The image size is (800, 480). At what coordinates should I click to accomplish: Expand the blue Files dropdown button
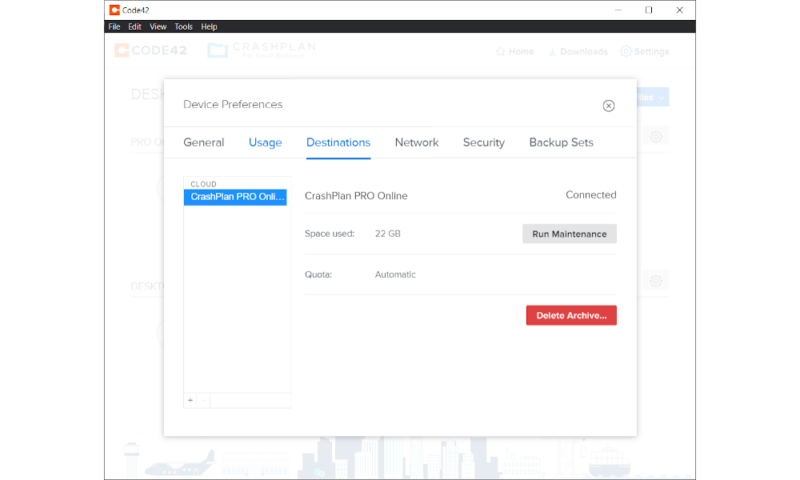(653, 97)
